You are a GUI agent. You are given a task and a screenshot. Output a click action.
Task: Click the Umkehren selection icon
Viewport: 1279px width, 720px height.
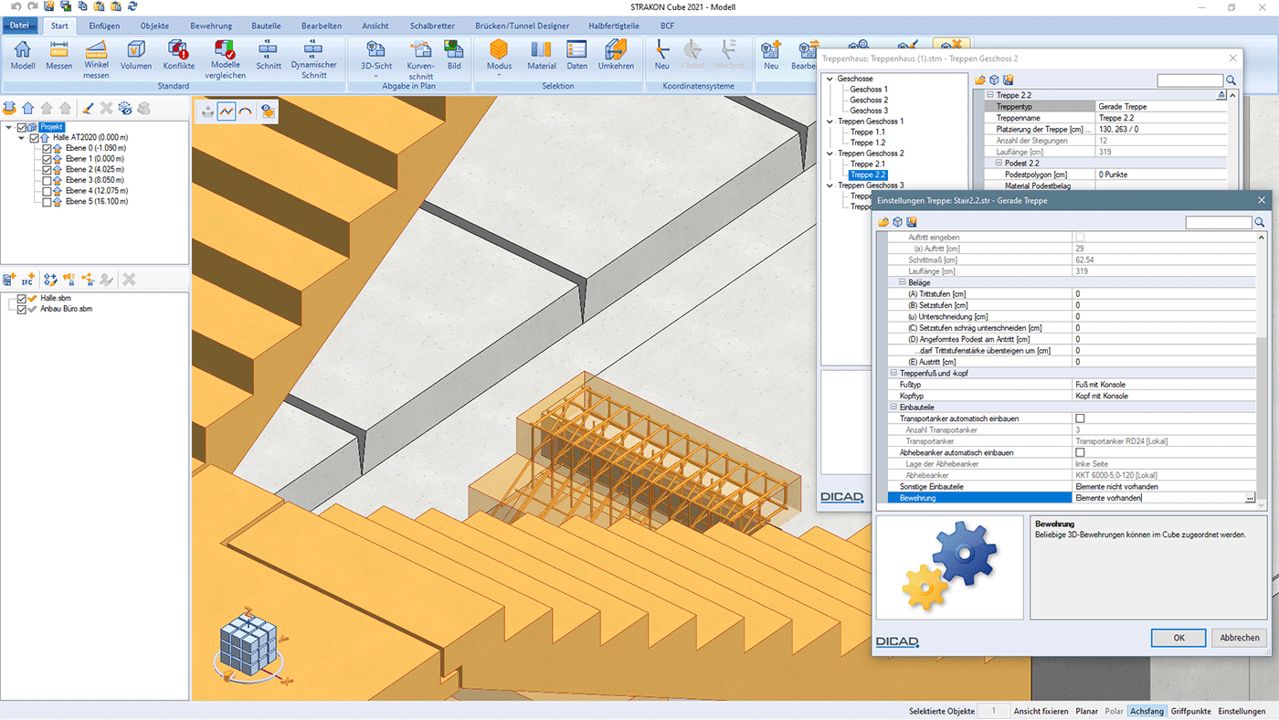pos(615,55)
